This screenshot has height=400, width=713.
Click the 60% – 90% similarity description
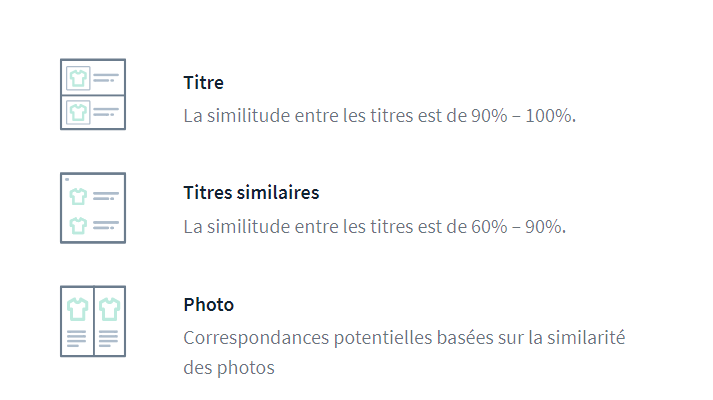[375, 227]
